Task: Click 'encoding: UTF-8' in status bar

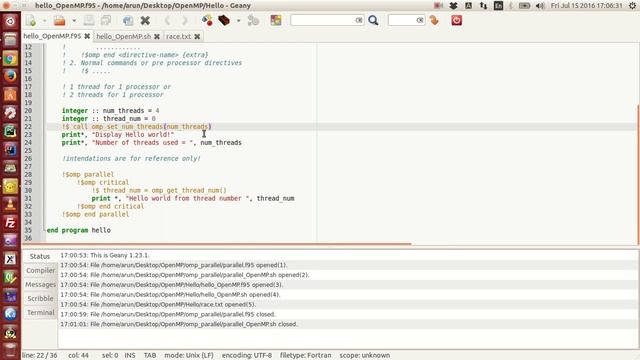Action: [x=247, y=355]
